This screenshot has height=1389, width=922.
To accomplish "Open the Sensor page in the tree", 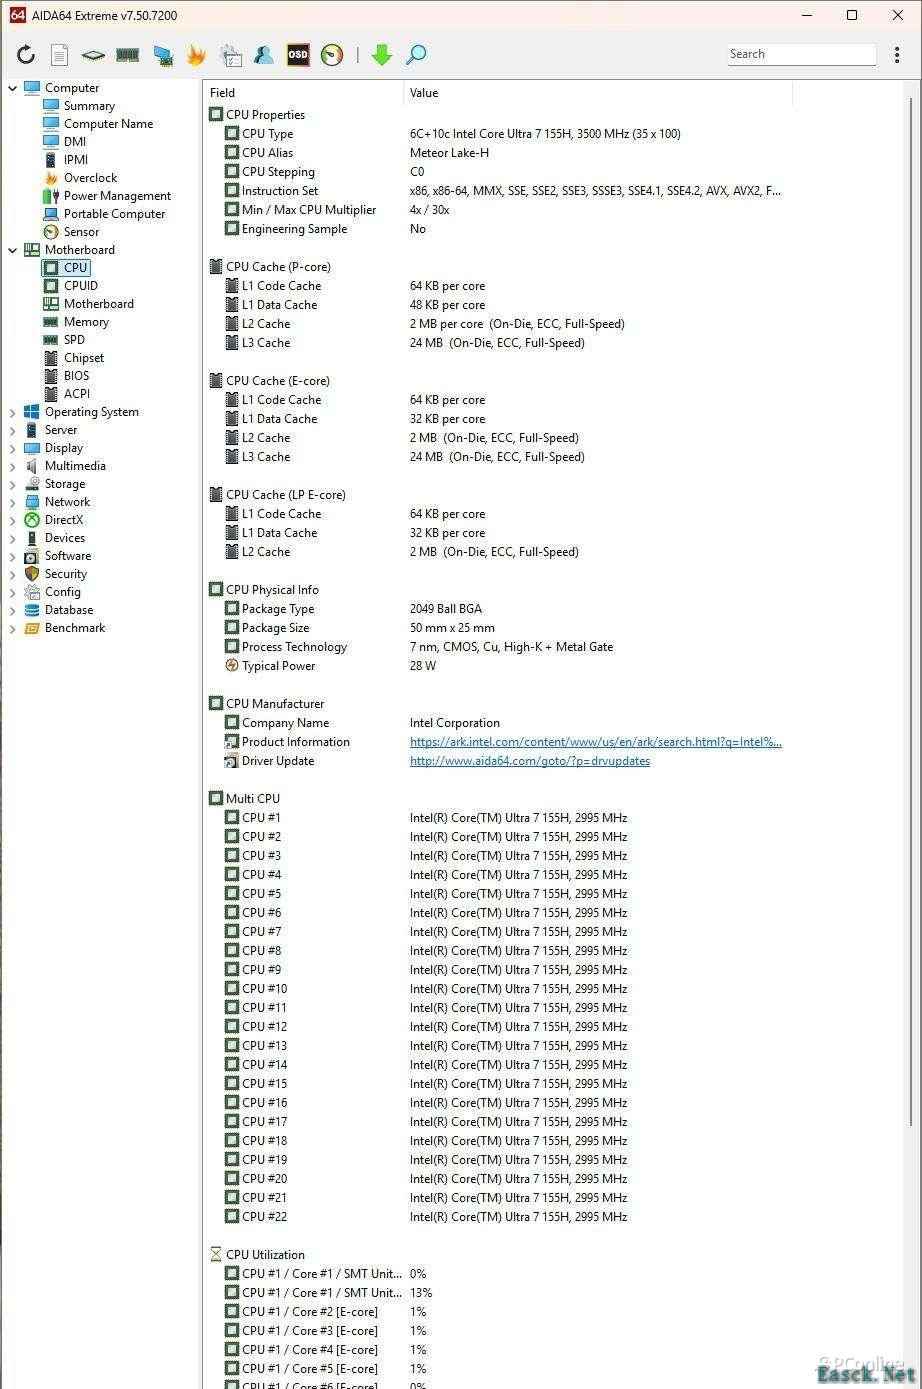I will click(81, 232).
